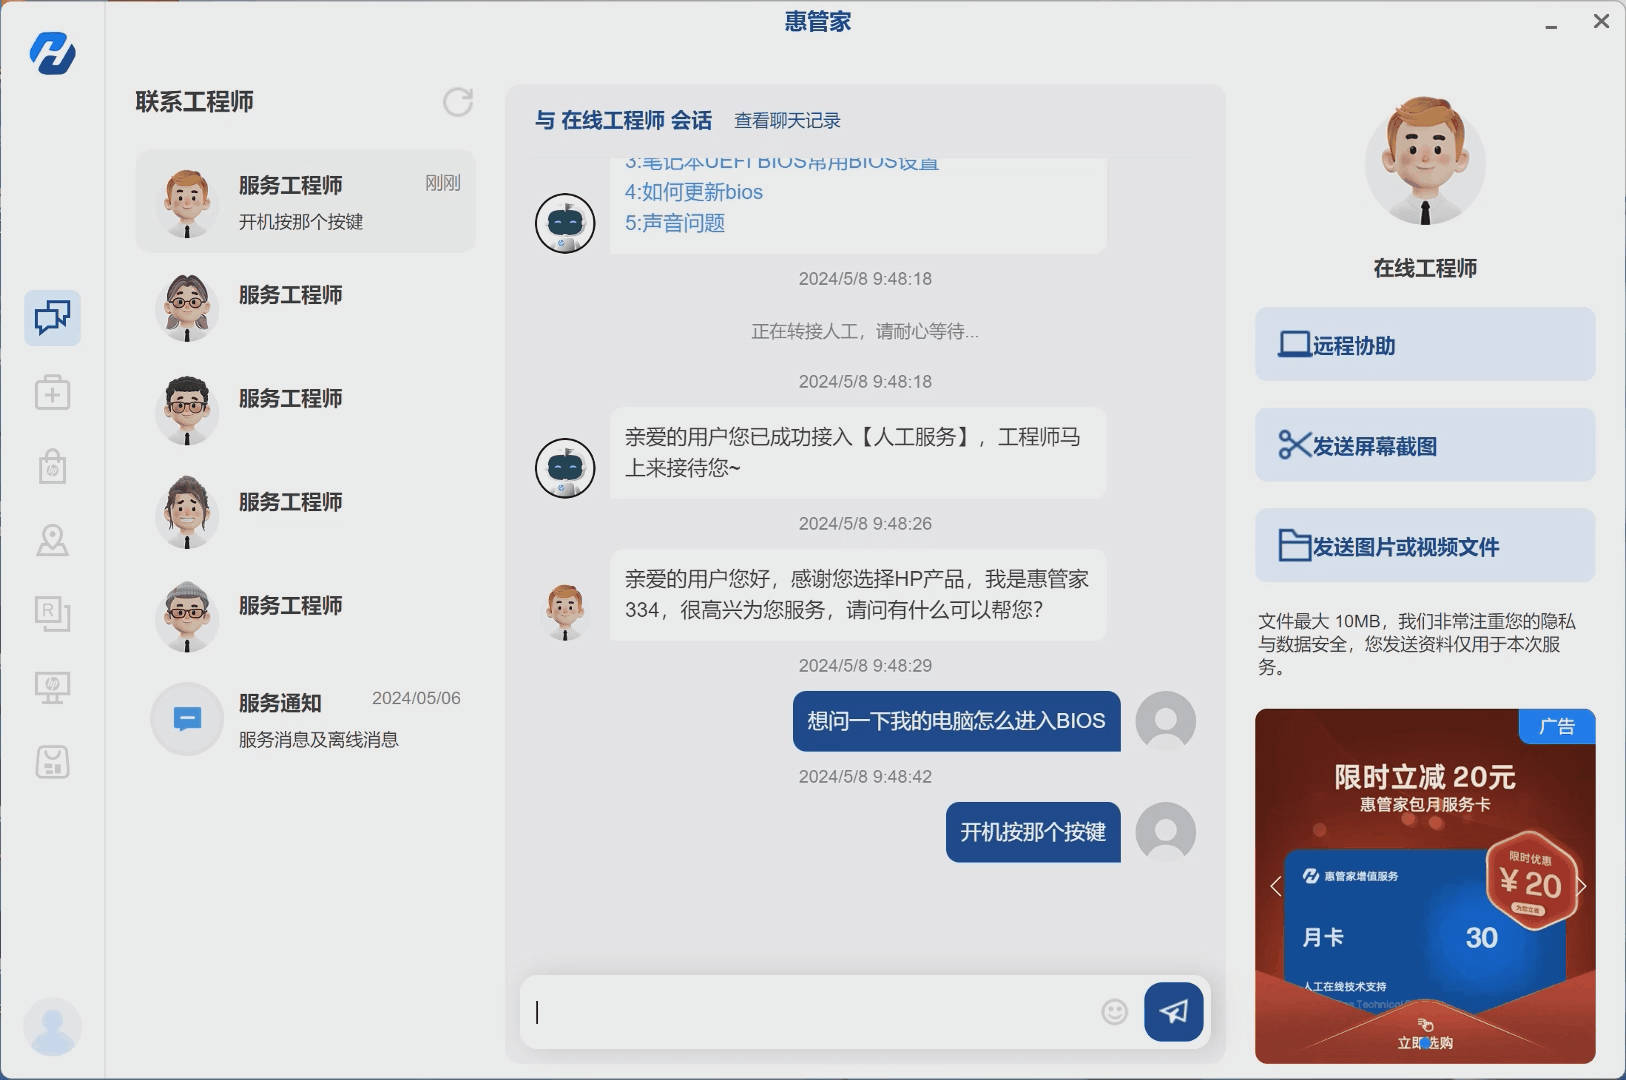
Task: Send the message with paper plane button
Action: [x=1174, y=1012]
